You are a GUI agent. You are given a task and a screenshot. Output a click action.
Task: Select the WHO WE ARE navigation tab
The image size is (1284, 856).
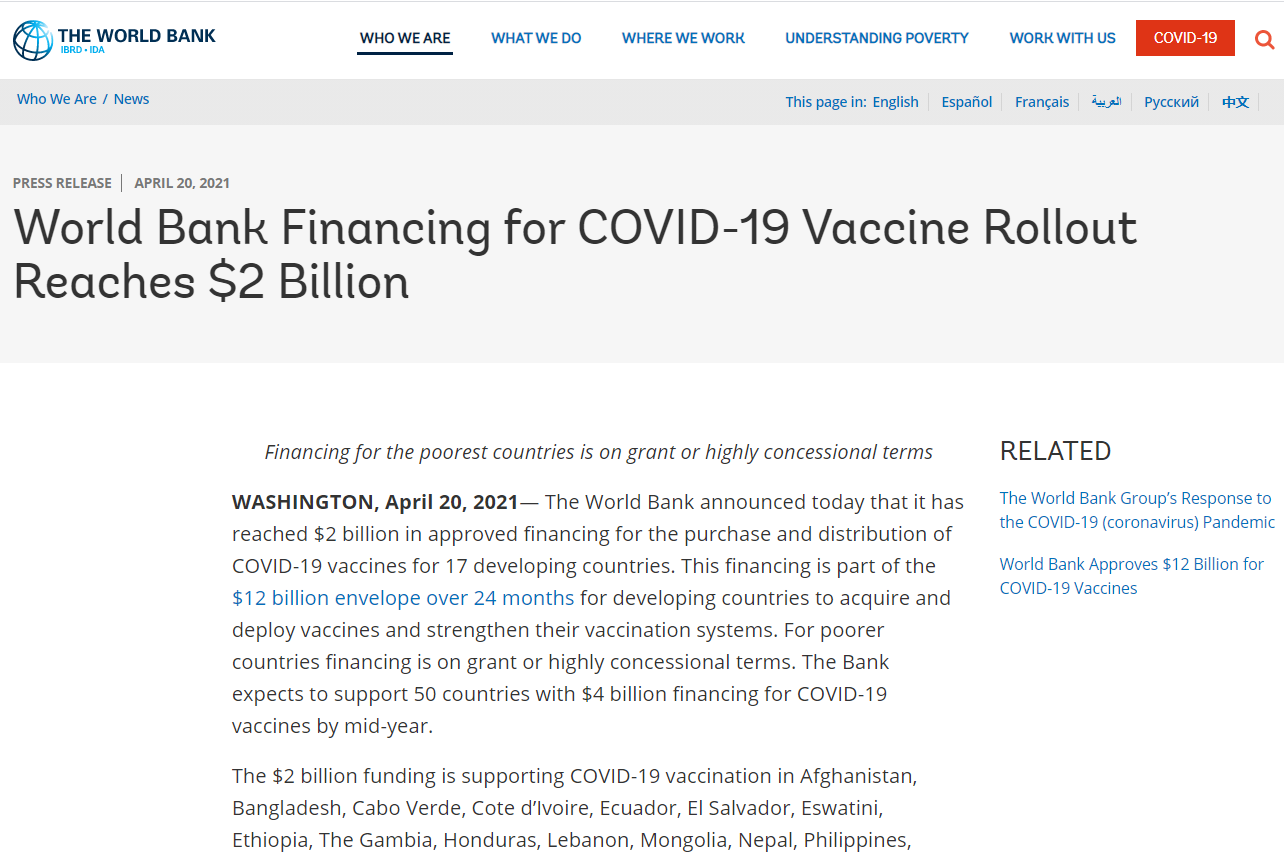pos(404,37)
